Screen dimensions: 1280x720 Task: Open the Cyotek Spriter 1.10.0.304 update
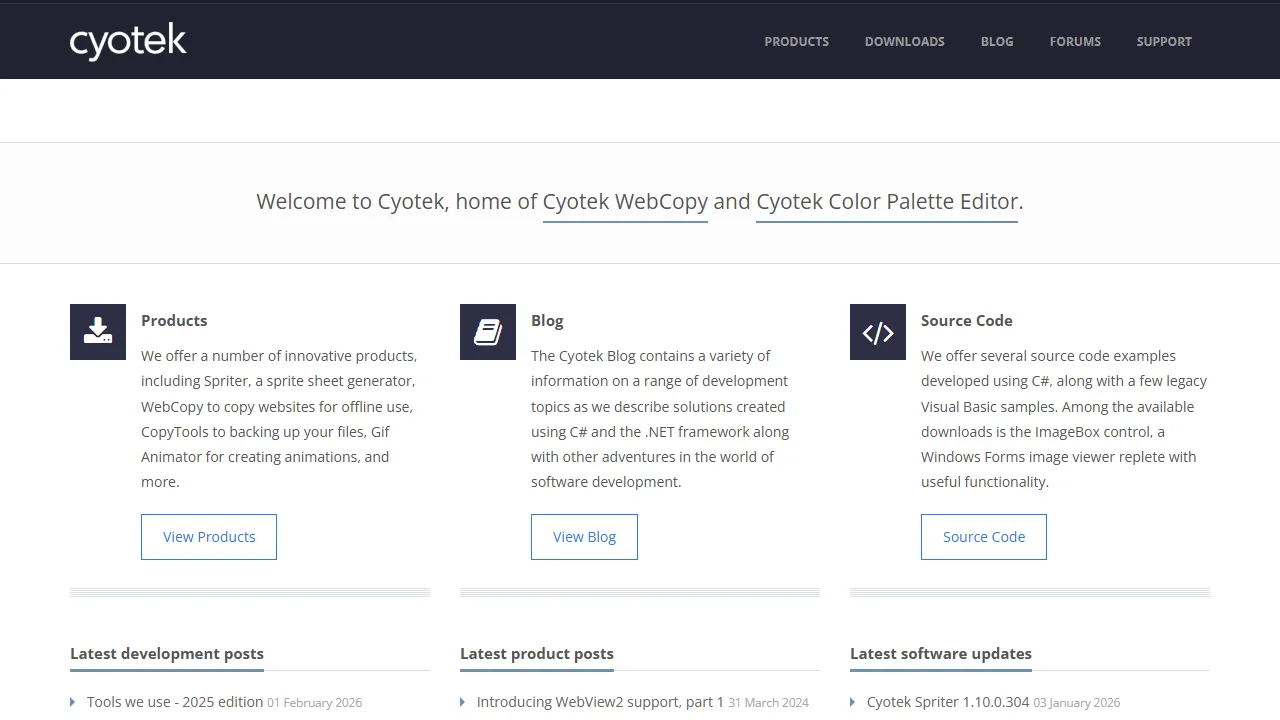(945, 702)
